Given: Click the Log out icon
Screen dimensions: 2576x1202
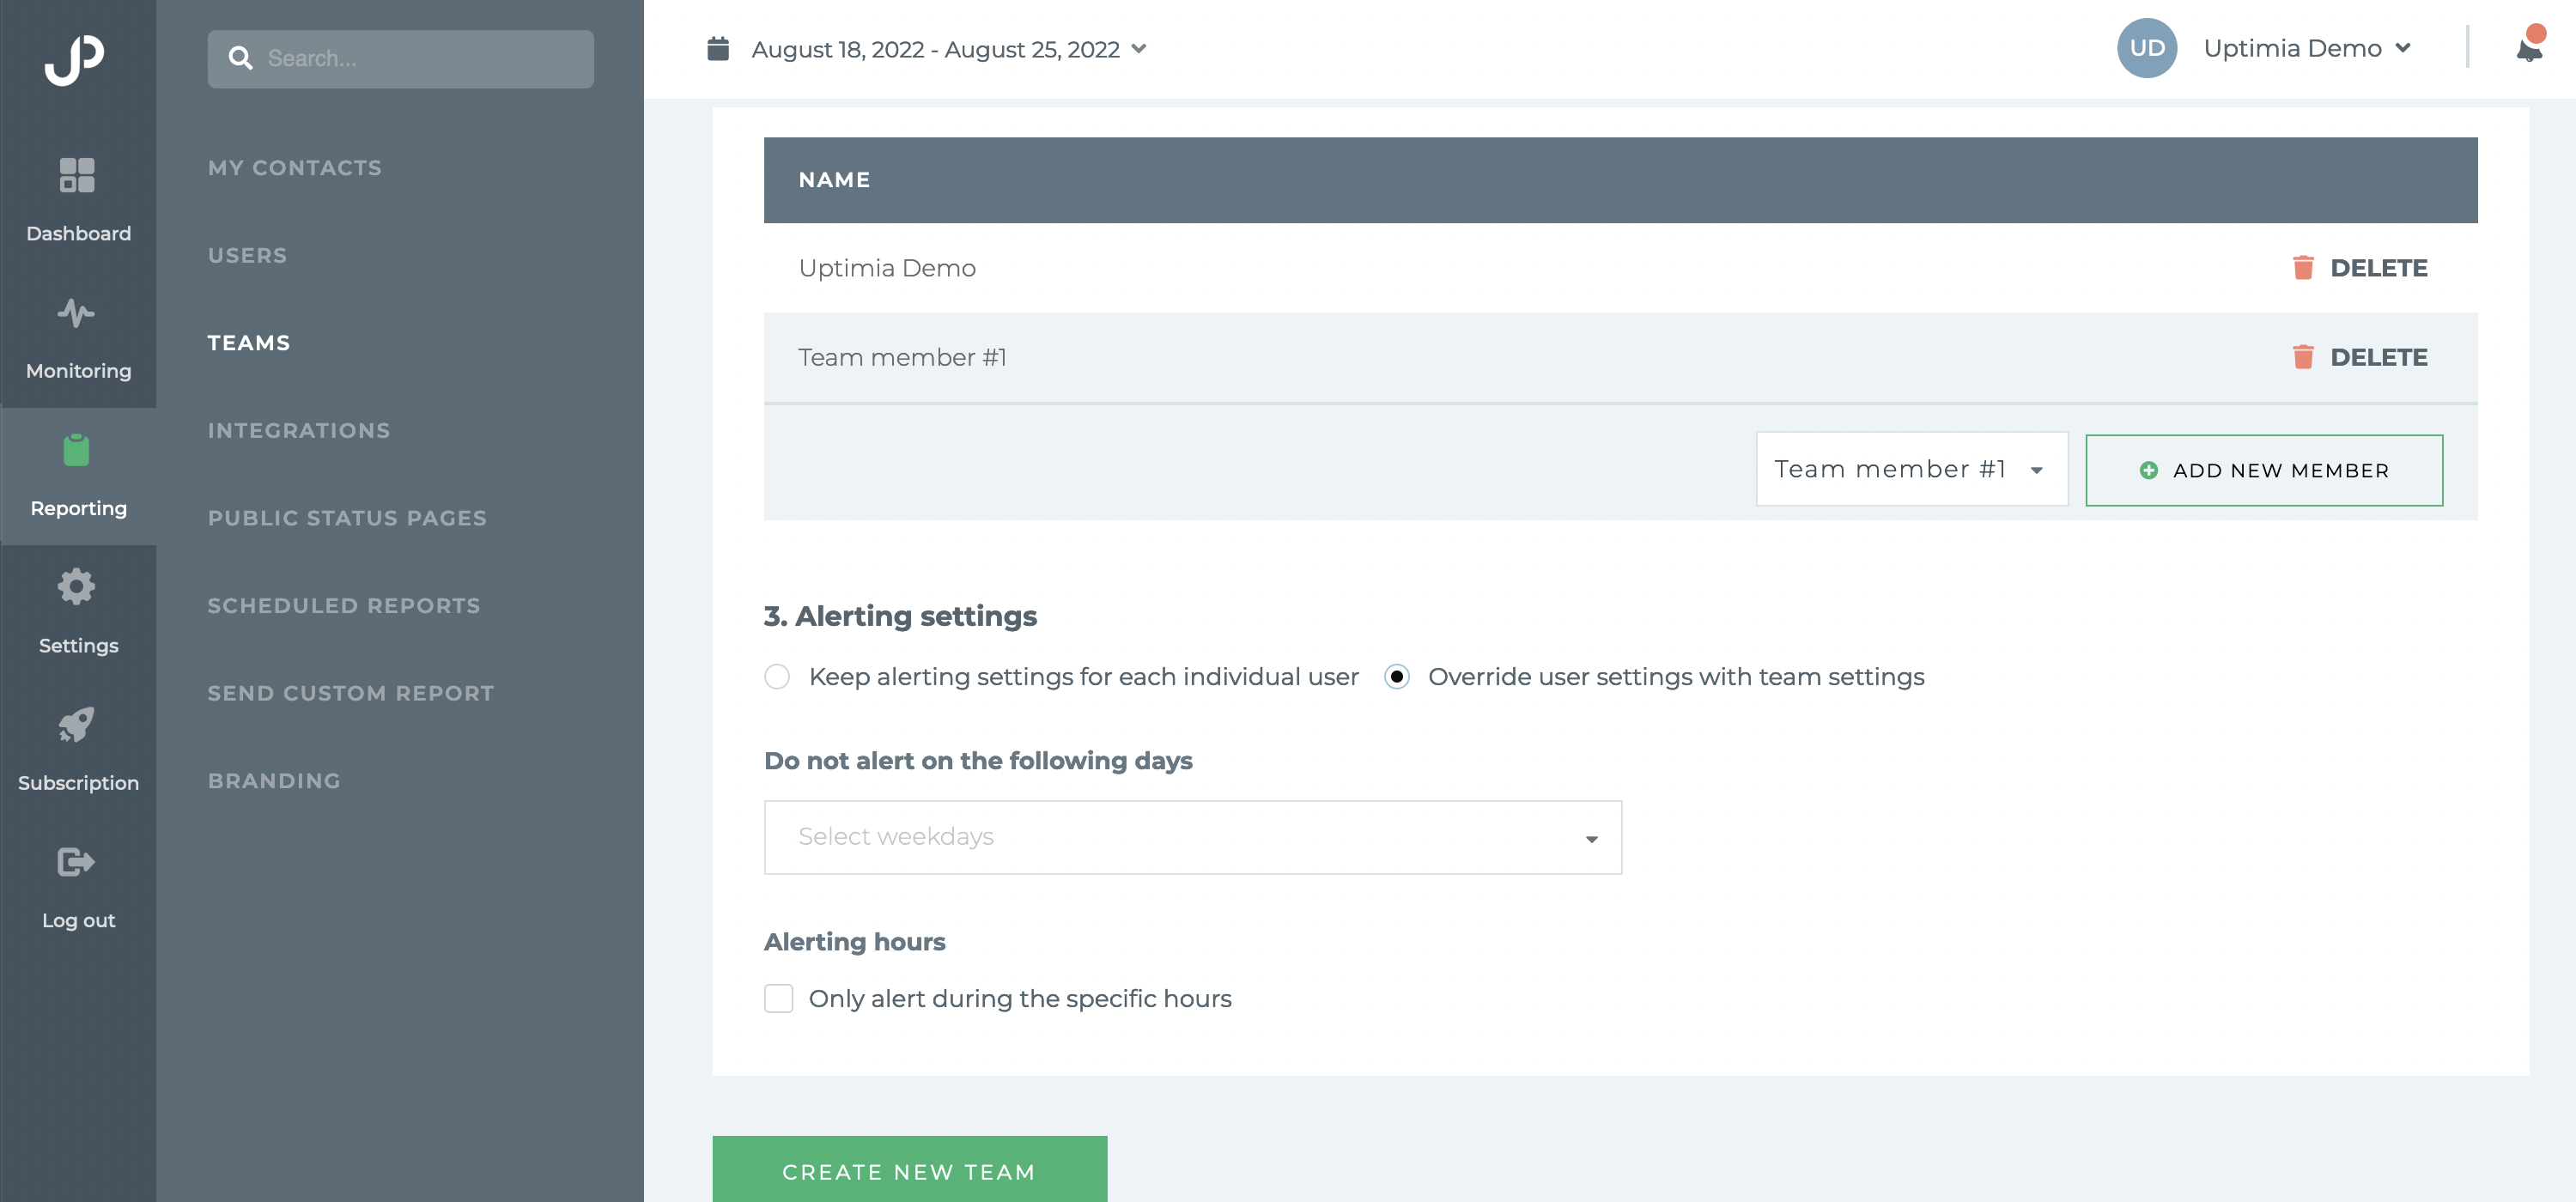Looking at the screenshot, I should point(77,862).
